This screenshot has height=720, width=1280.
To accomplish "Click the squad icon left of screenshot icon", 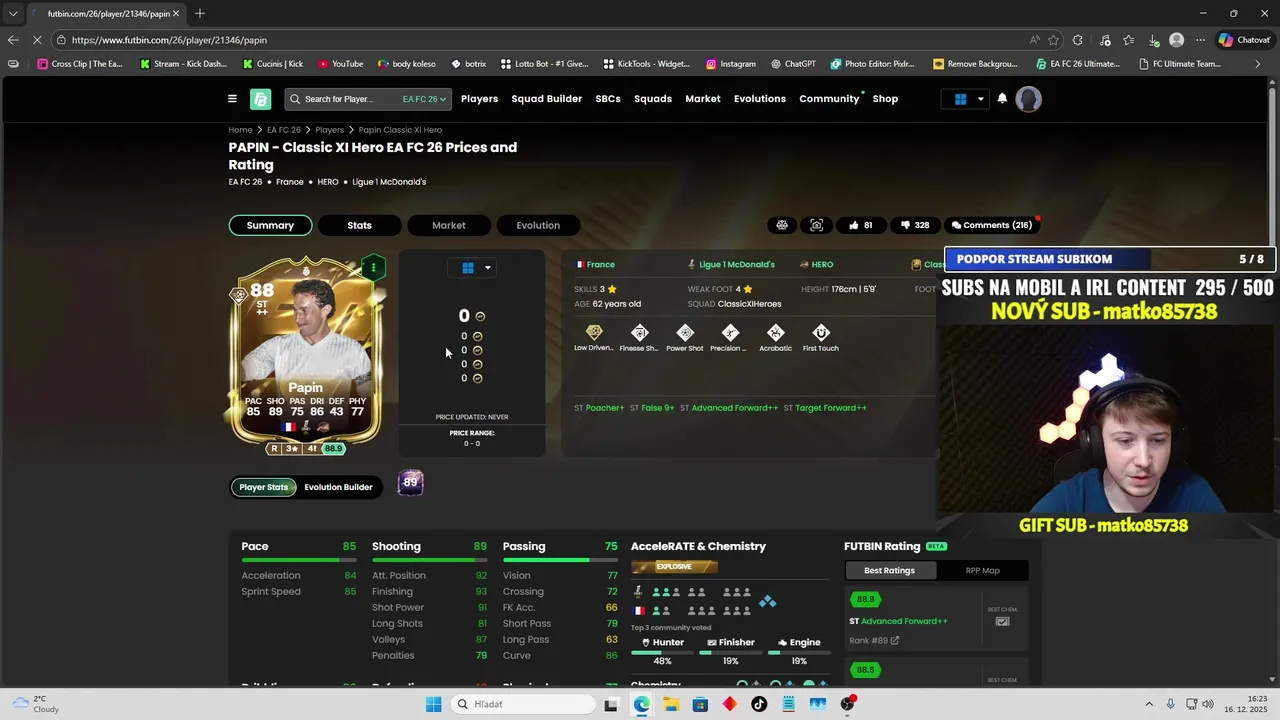I will 782,225.
